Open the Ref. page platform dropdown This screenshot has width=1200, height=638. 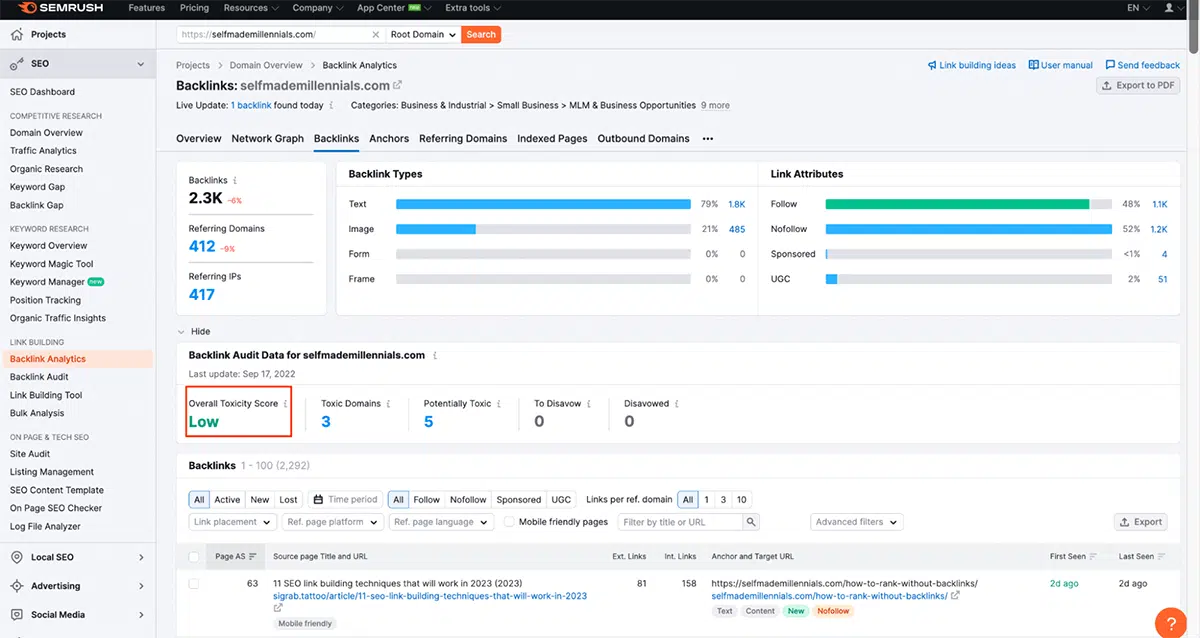(x=332, y=522)
